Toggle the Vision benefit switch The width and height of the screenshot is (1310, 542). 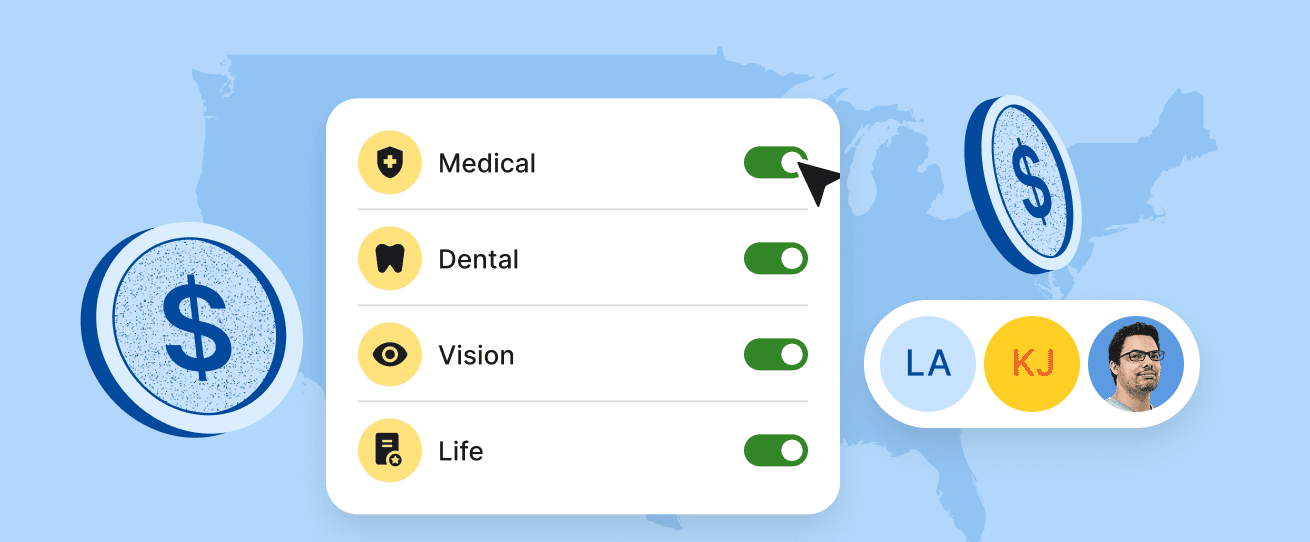click(775, 355)
